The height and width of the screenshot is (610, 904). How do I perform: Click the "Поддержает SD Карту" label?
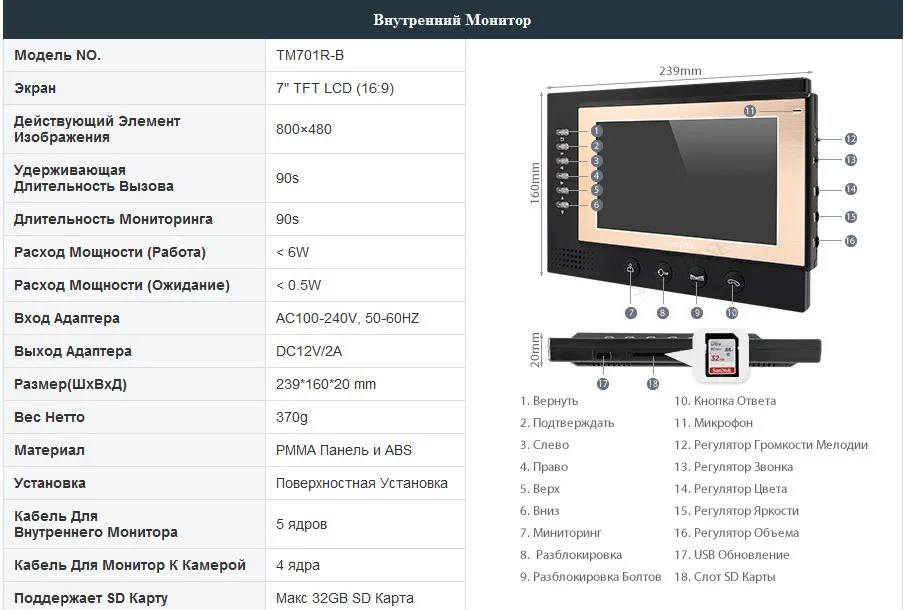[91, 598]
